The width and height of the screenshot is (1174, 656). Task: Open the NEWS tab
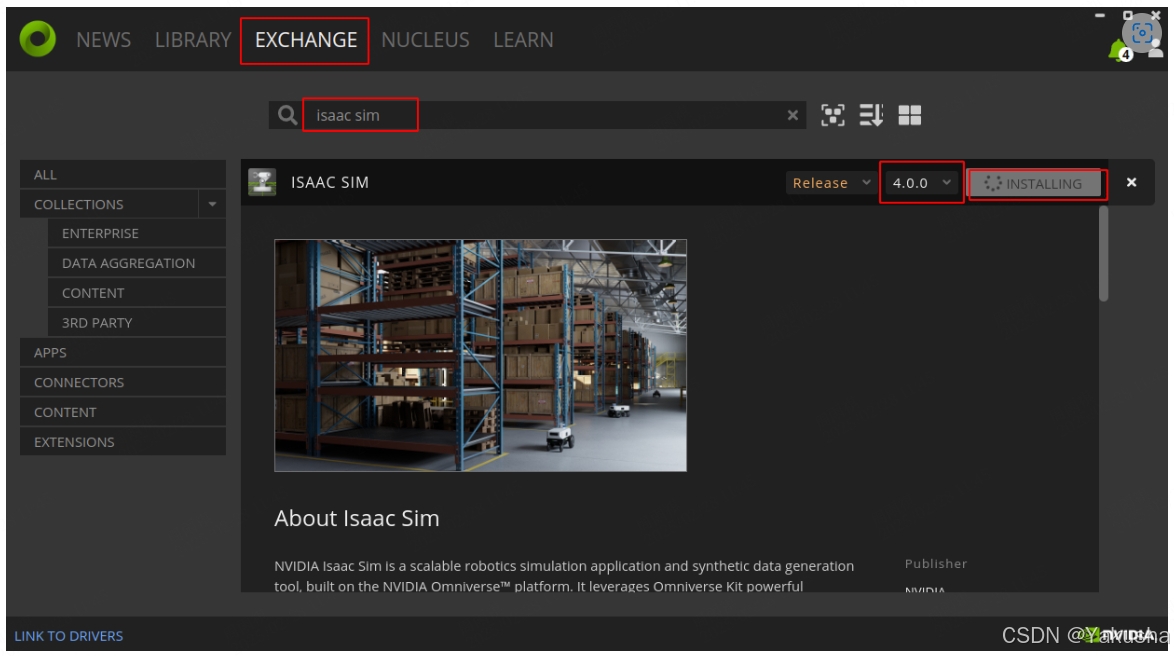[103, 40]
